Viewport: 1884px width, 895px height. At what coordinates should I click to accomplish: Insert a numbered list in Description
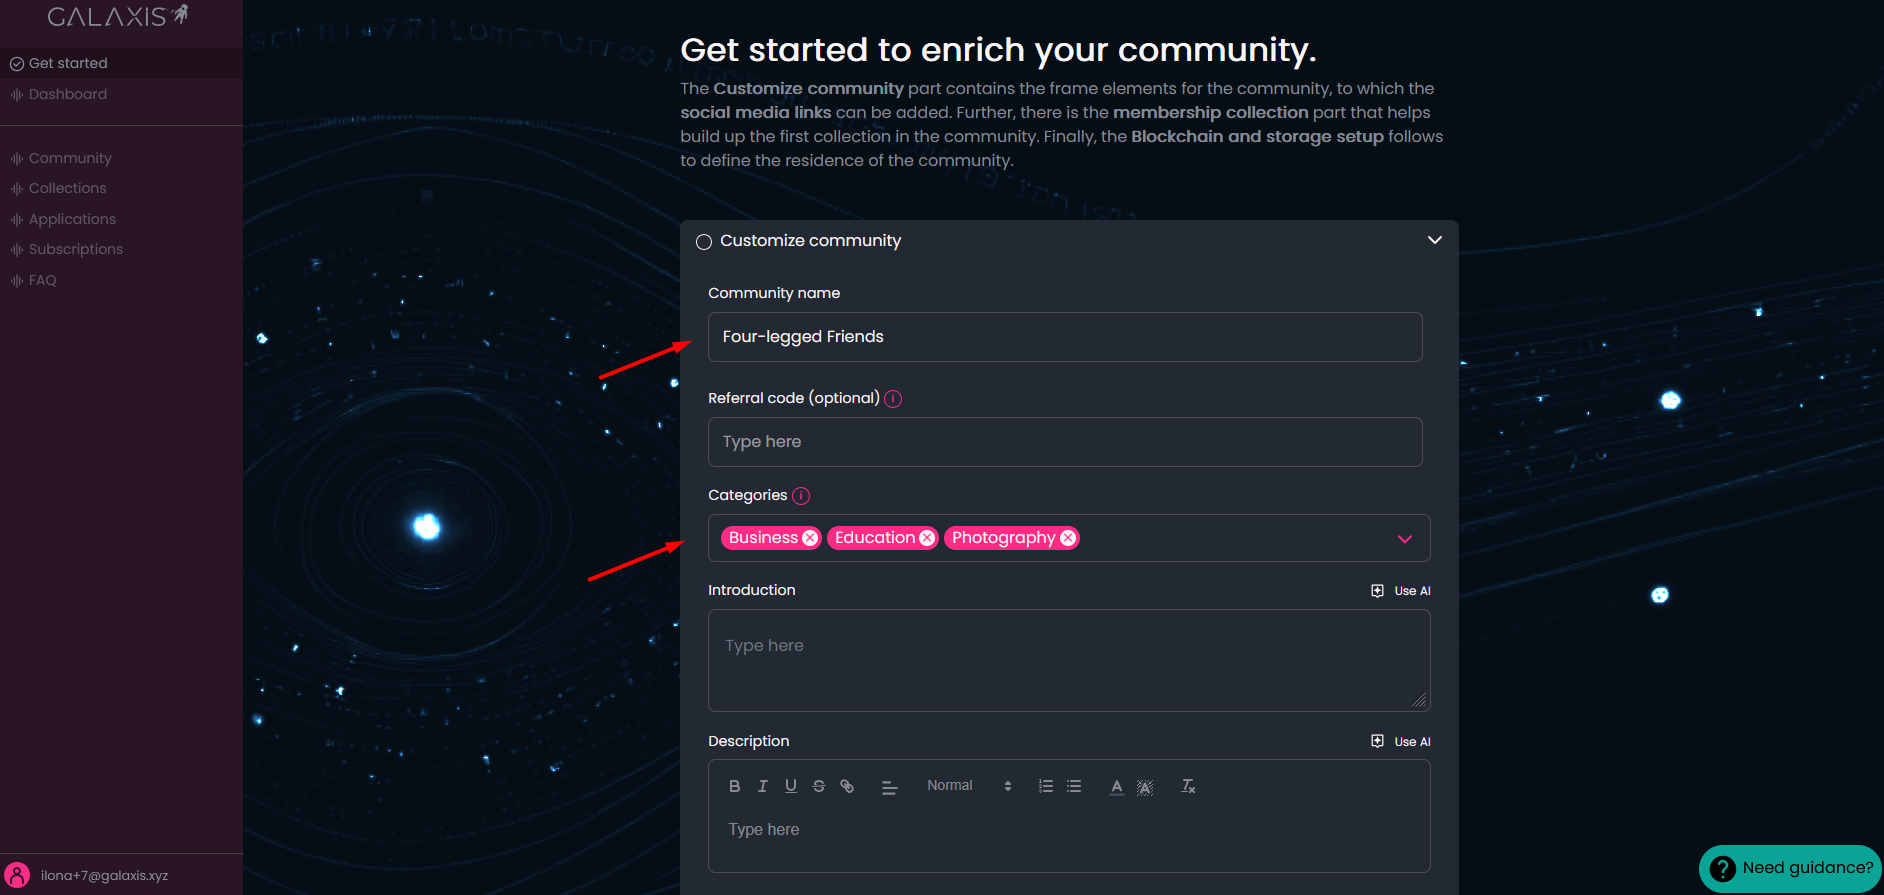pyautogui.click(x=1046, y=786)
